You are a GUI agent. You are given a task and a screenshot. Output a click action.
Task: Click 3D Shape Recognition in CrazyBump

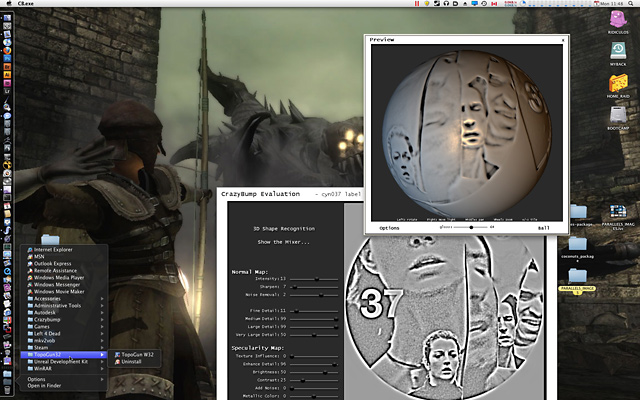coord(284,229)
